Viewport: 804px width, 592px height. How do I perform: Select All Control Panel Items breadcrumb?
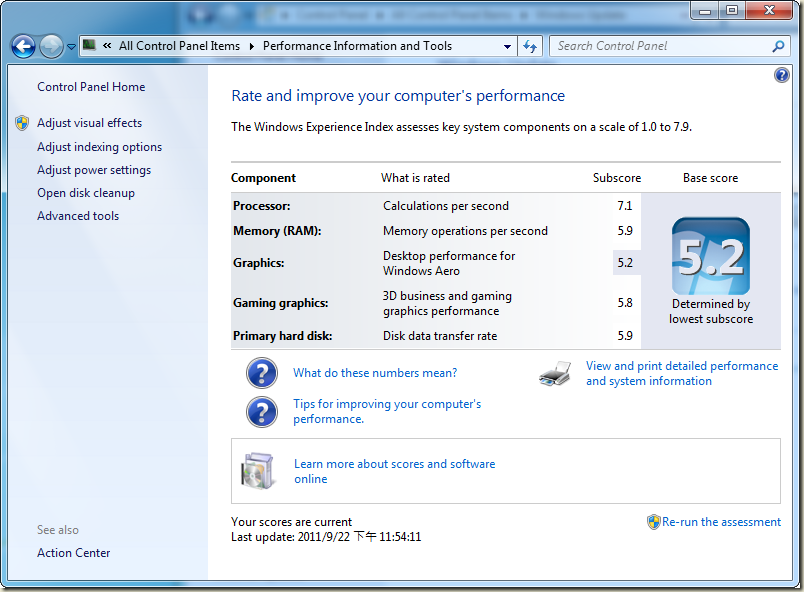tap(179, 46)
